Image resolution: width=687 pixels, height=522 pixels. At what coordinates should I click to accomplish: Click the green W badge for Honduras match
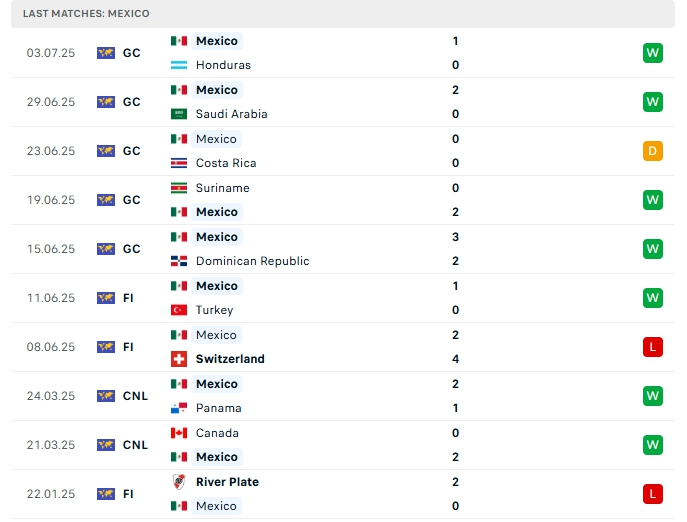[x=653, y=53]
